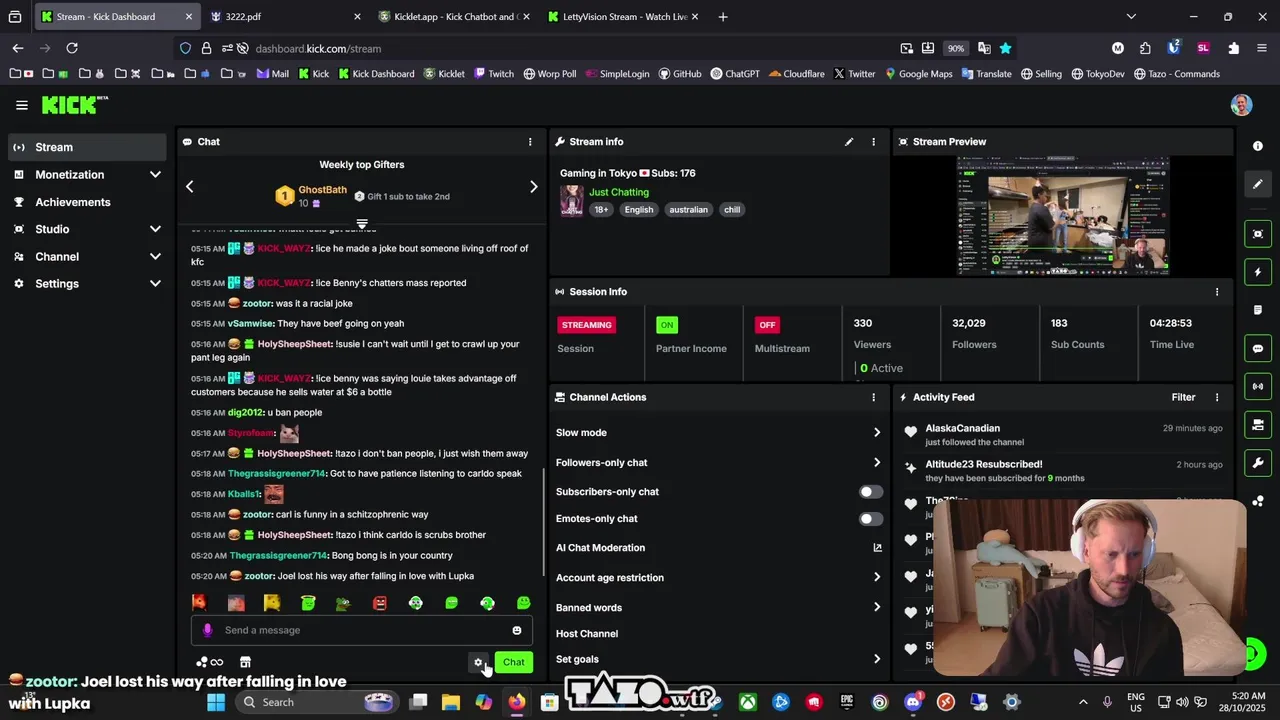
Task: Toggle the notes widget icon in right sidebar
Action: (x=1258, y=310)
